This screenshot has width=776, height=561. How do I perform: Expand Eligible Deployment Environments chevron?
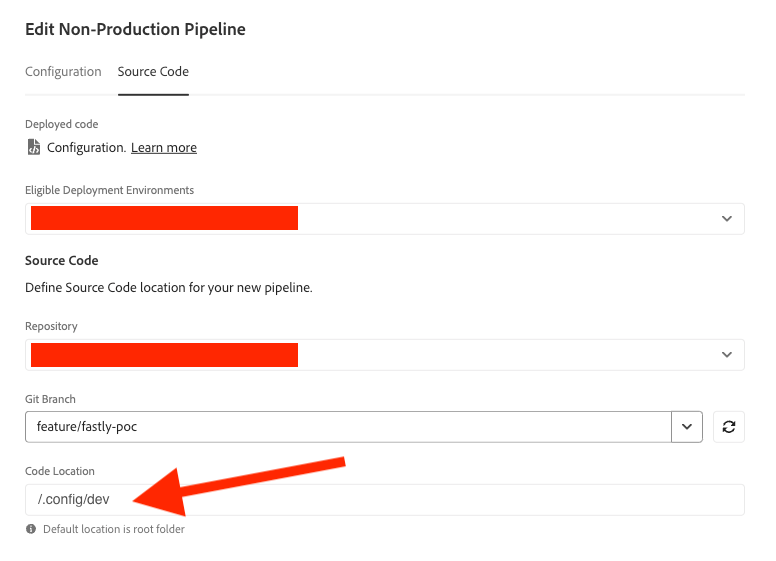(x=726, y=218)
